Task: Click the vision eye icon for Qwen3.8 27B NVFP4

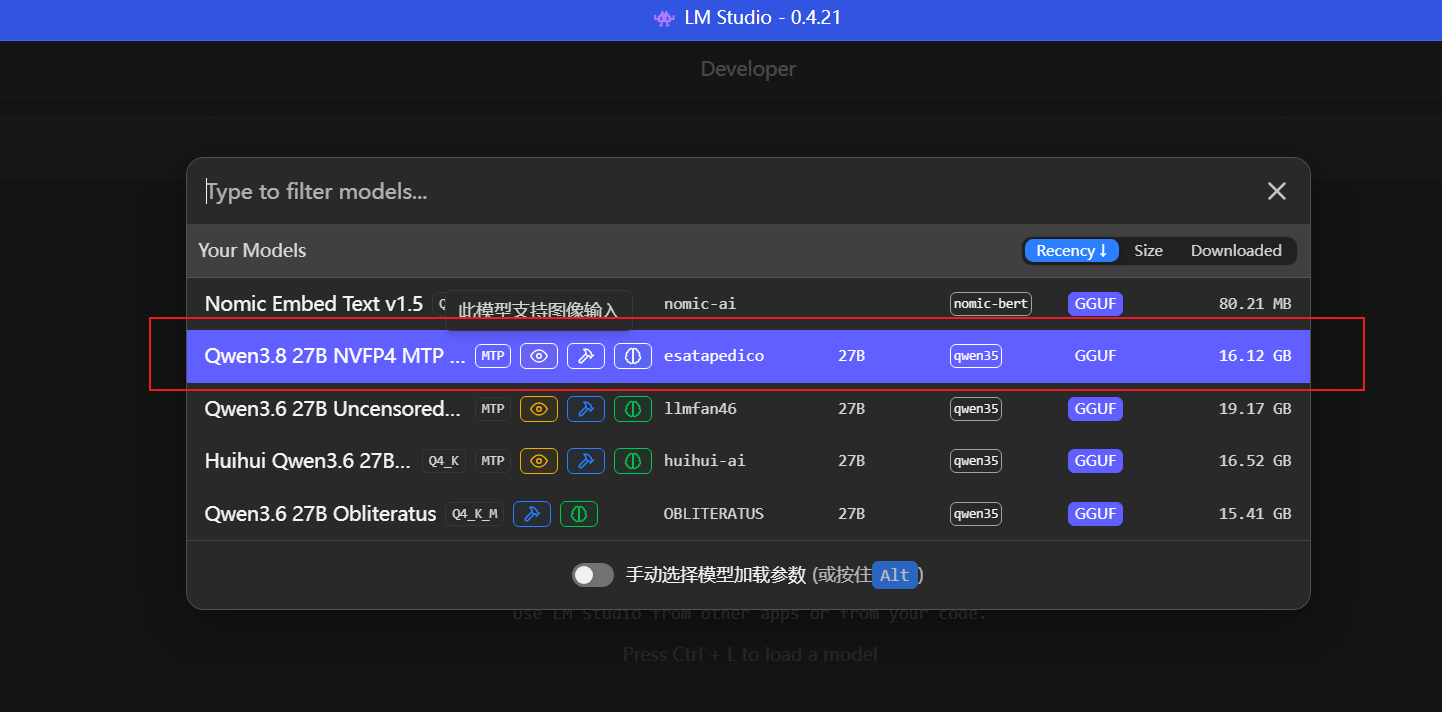Action: 539,356
